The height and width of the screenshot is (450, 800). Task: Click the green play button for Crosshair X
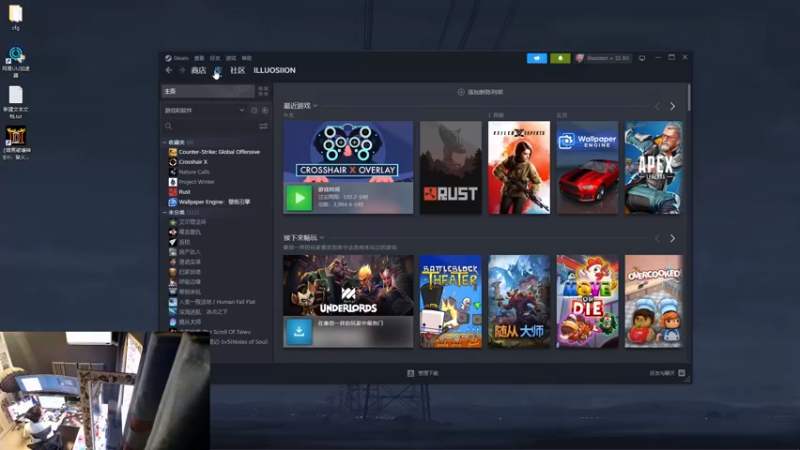[x=299, y=198]
